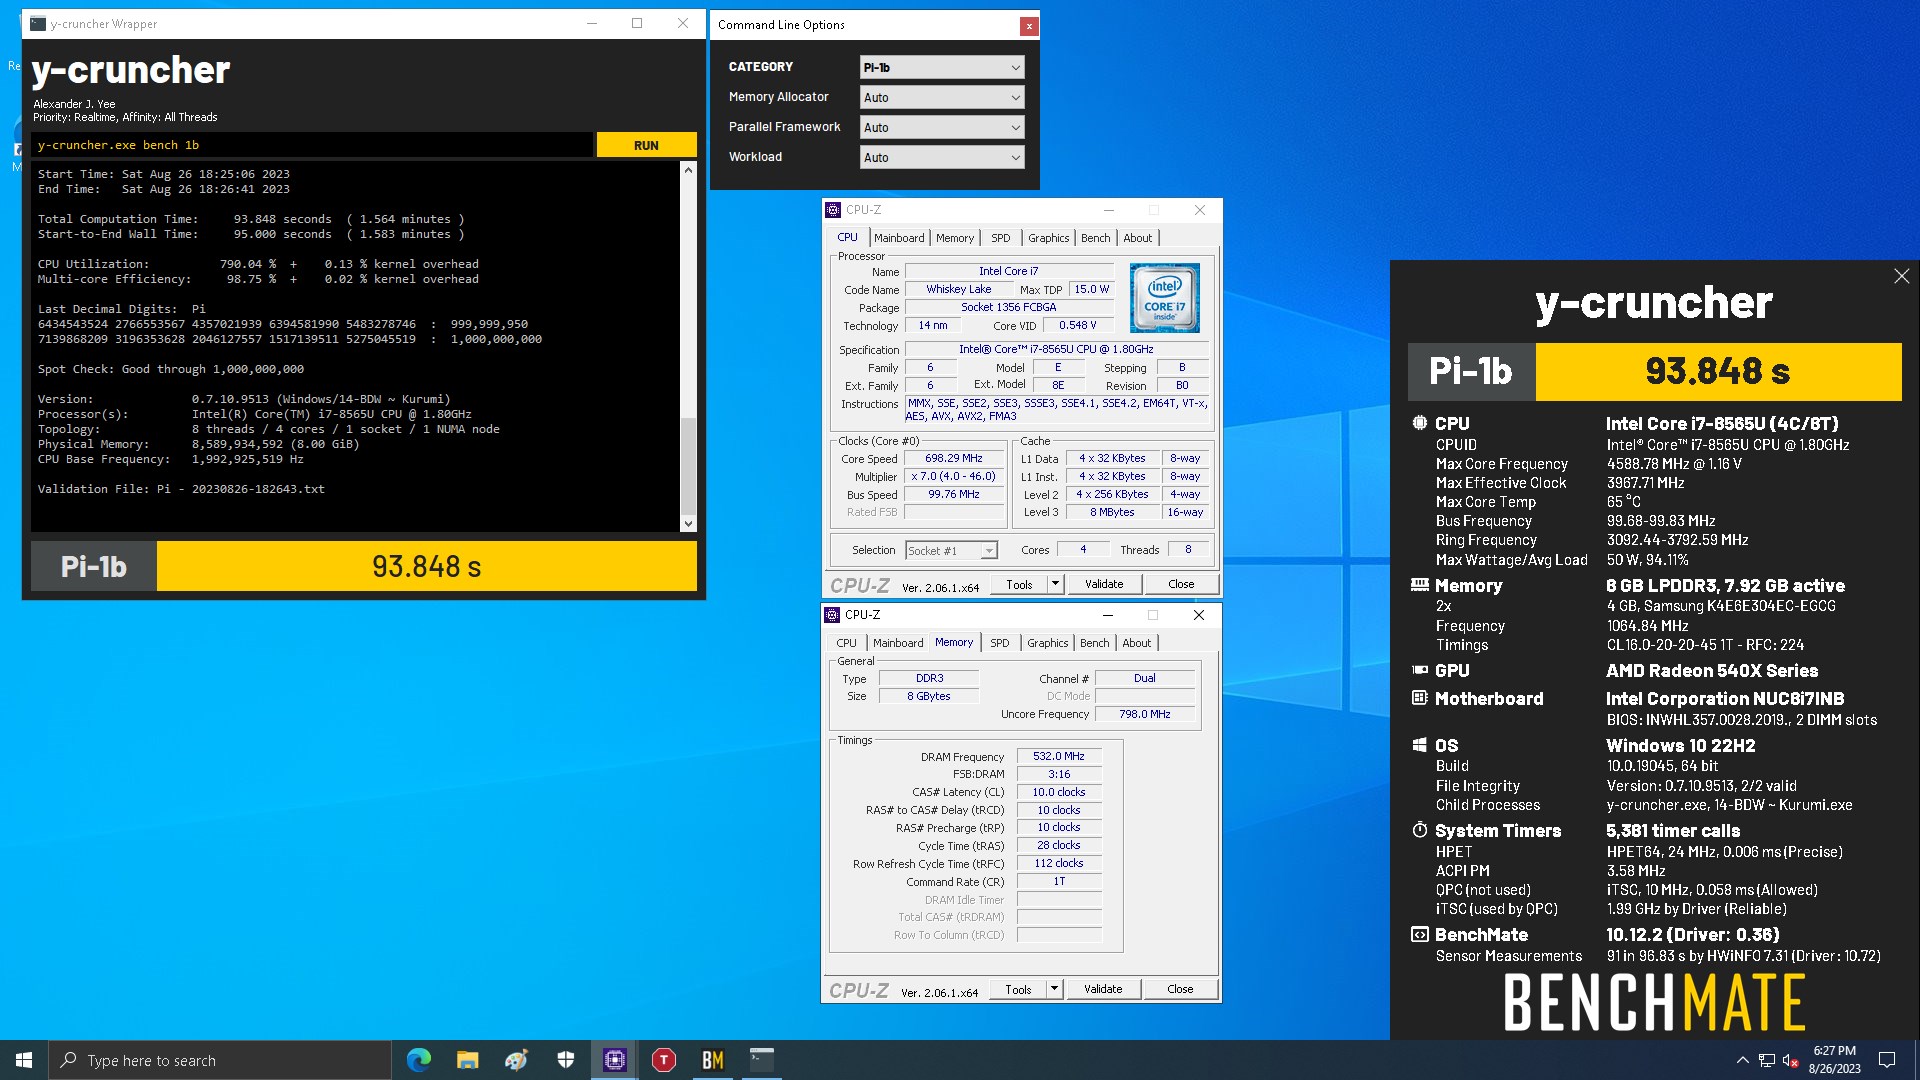The width and height of the screenshot is (1920, 1080).
Task: Click Validate in lower CPU-Z
Action: tap(1103, 989)
